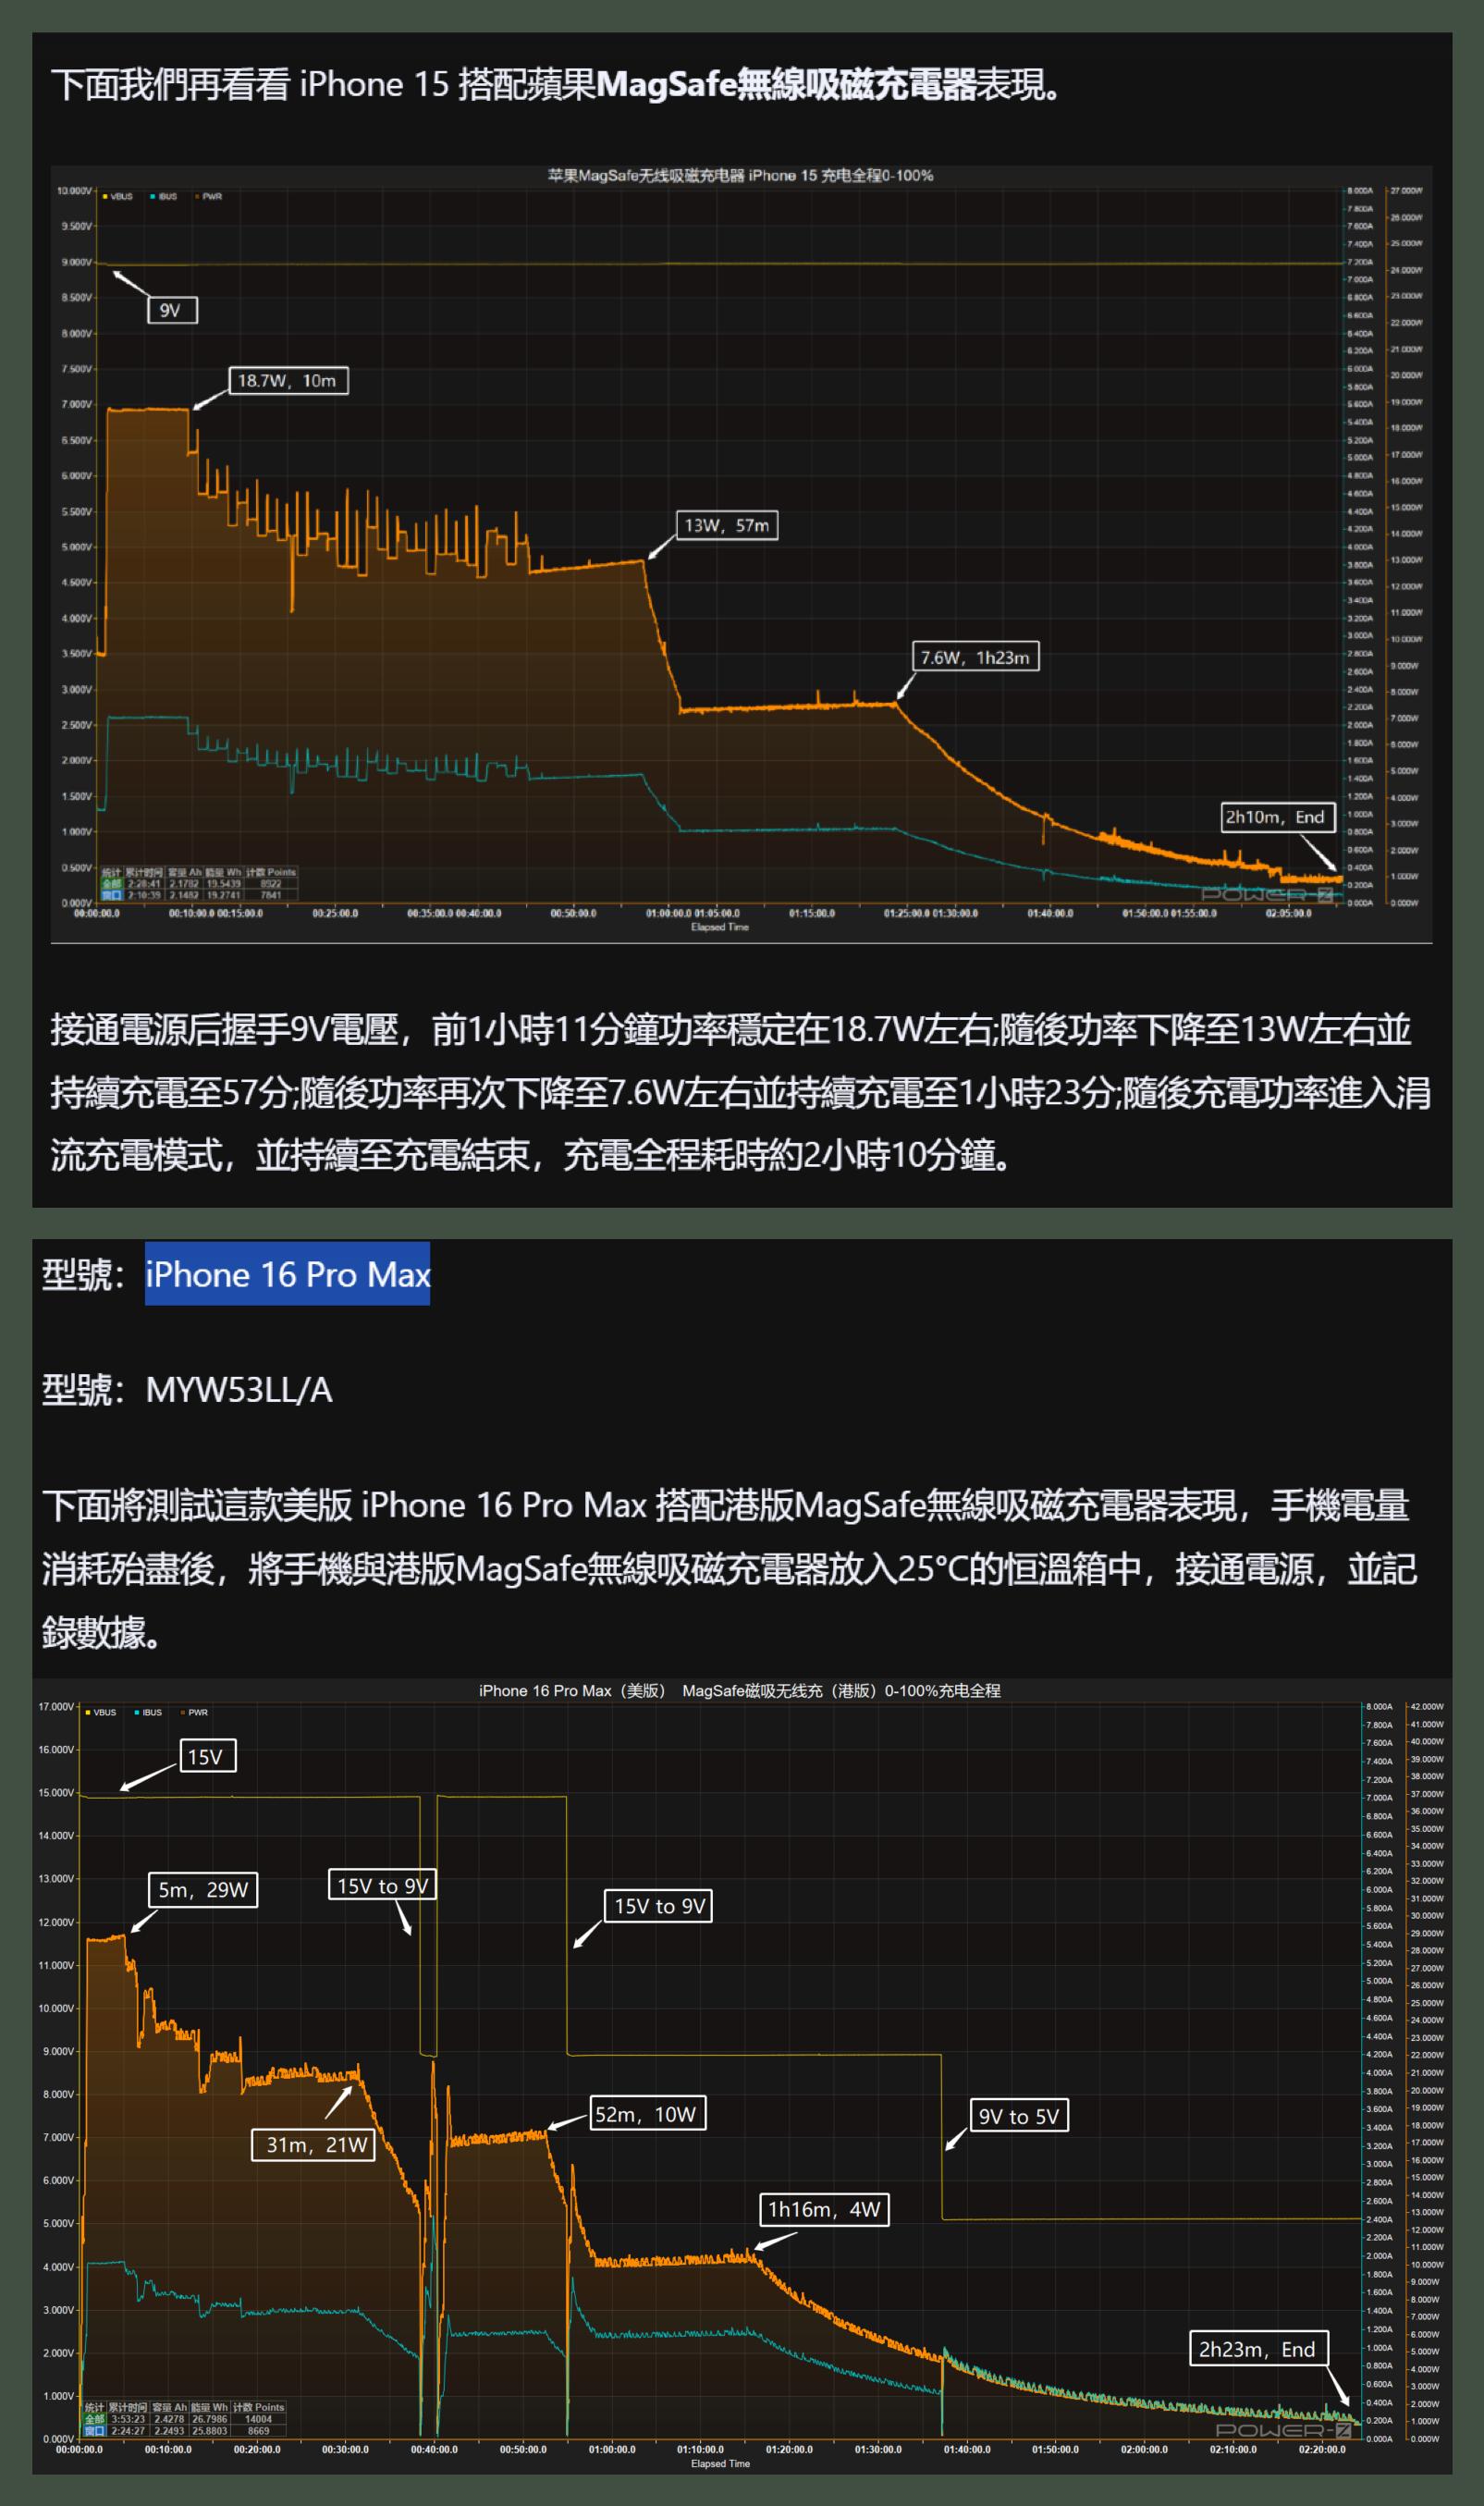Click the PWR legend in iPhone 16 Pro Max chart
This screenshot has width=1484, height=2506.
(x=194, y=1712)
